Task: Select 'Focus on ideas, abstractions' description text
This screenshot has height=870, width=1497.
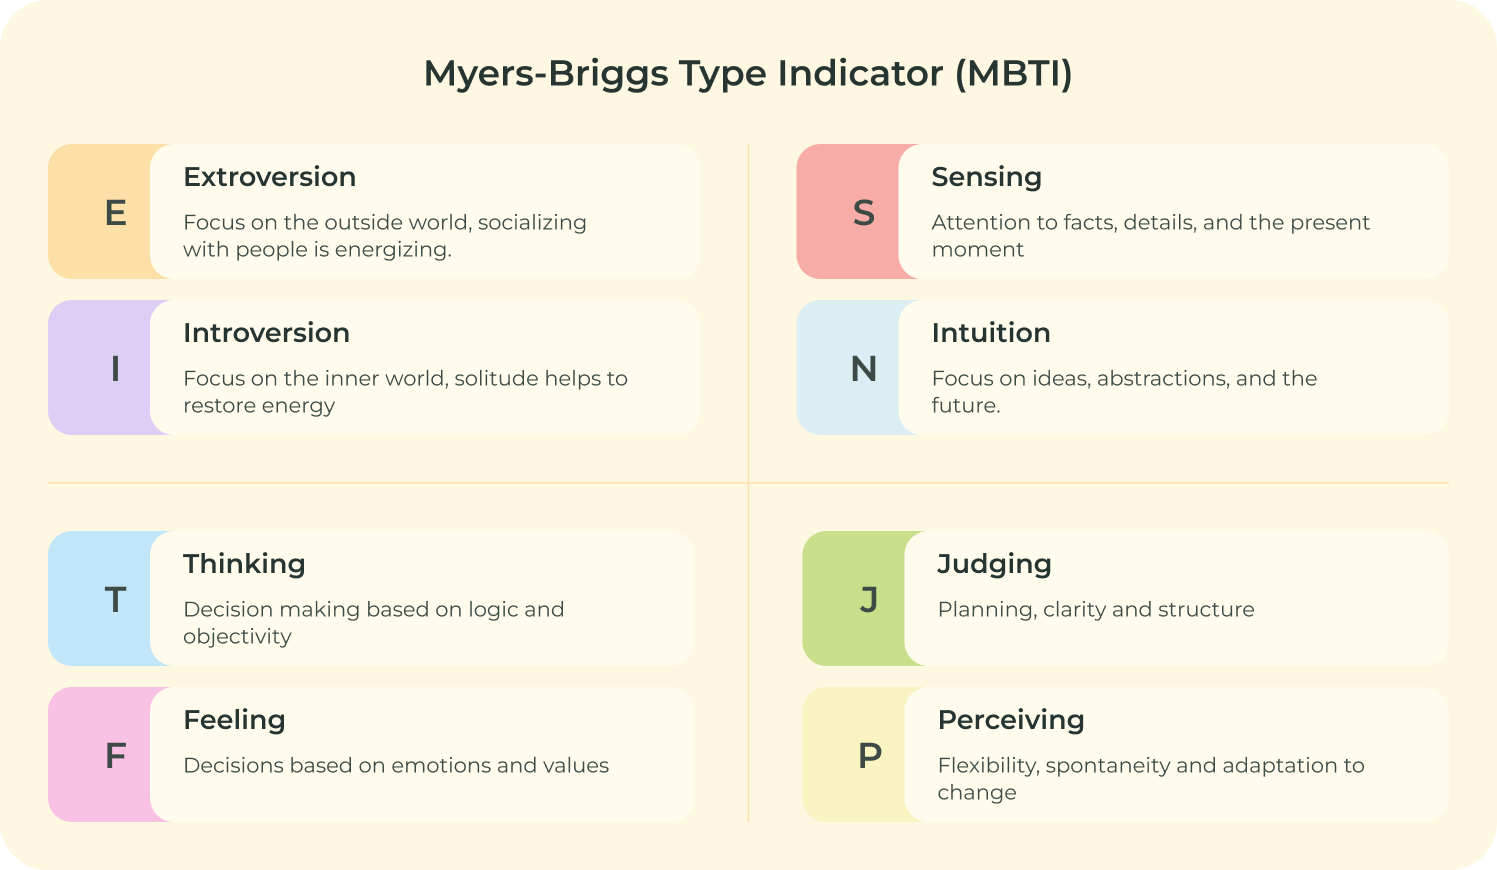Action: click(x=1125, y=392)
